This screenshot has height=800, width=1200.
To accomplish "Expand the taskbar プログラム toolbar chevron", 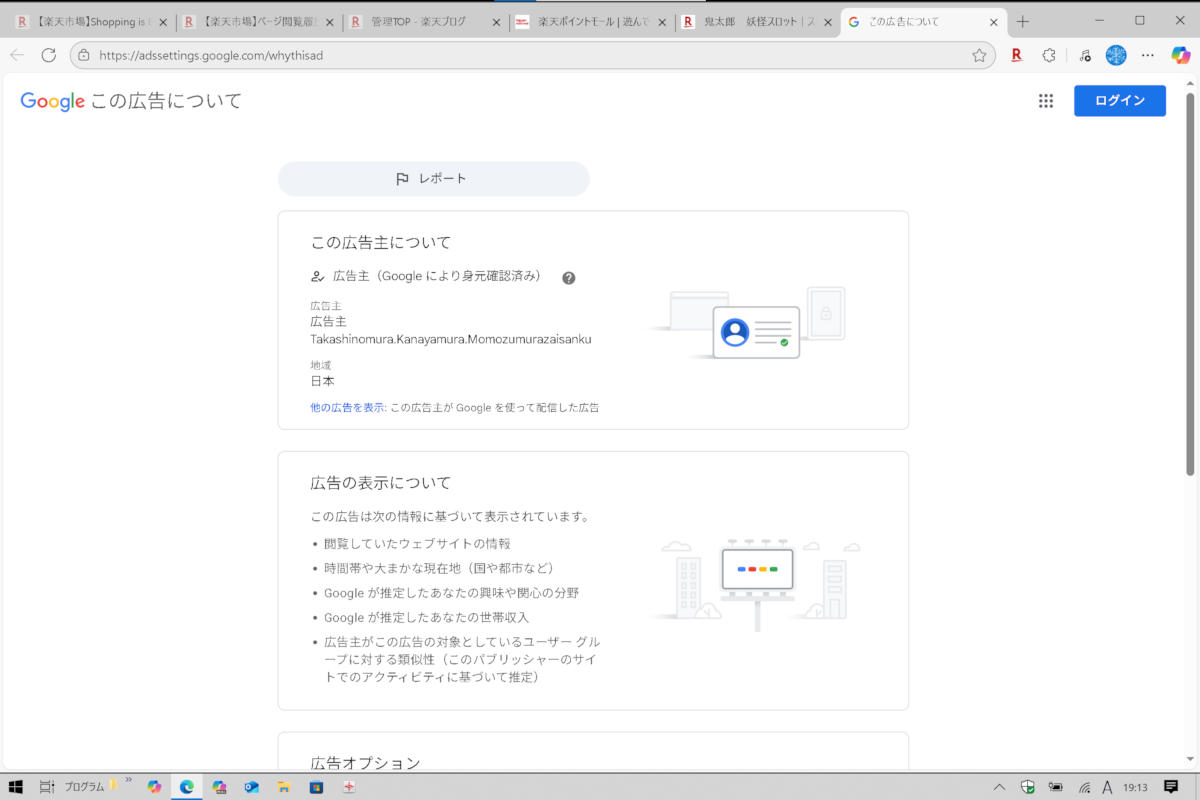I will (x=128, y=781).
